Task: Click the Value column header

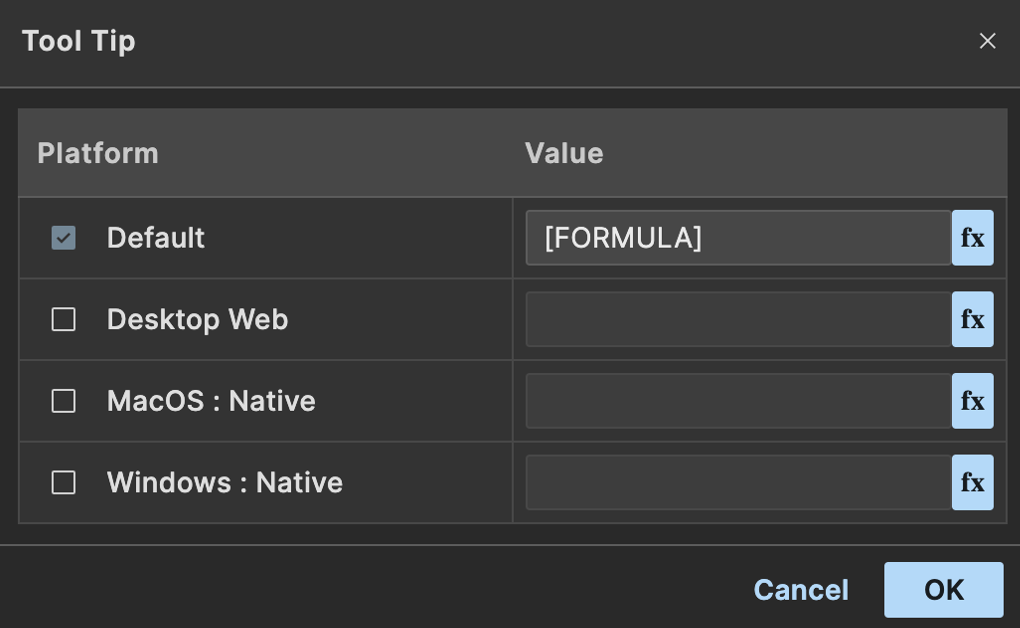Action: point(564,154)
